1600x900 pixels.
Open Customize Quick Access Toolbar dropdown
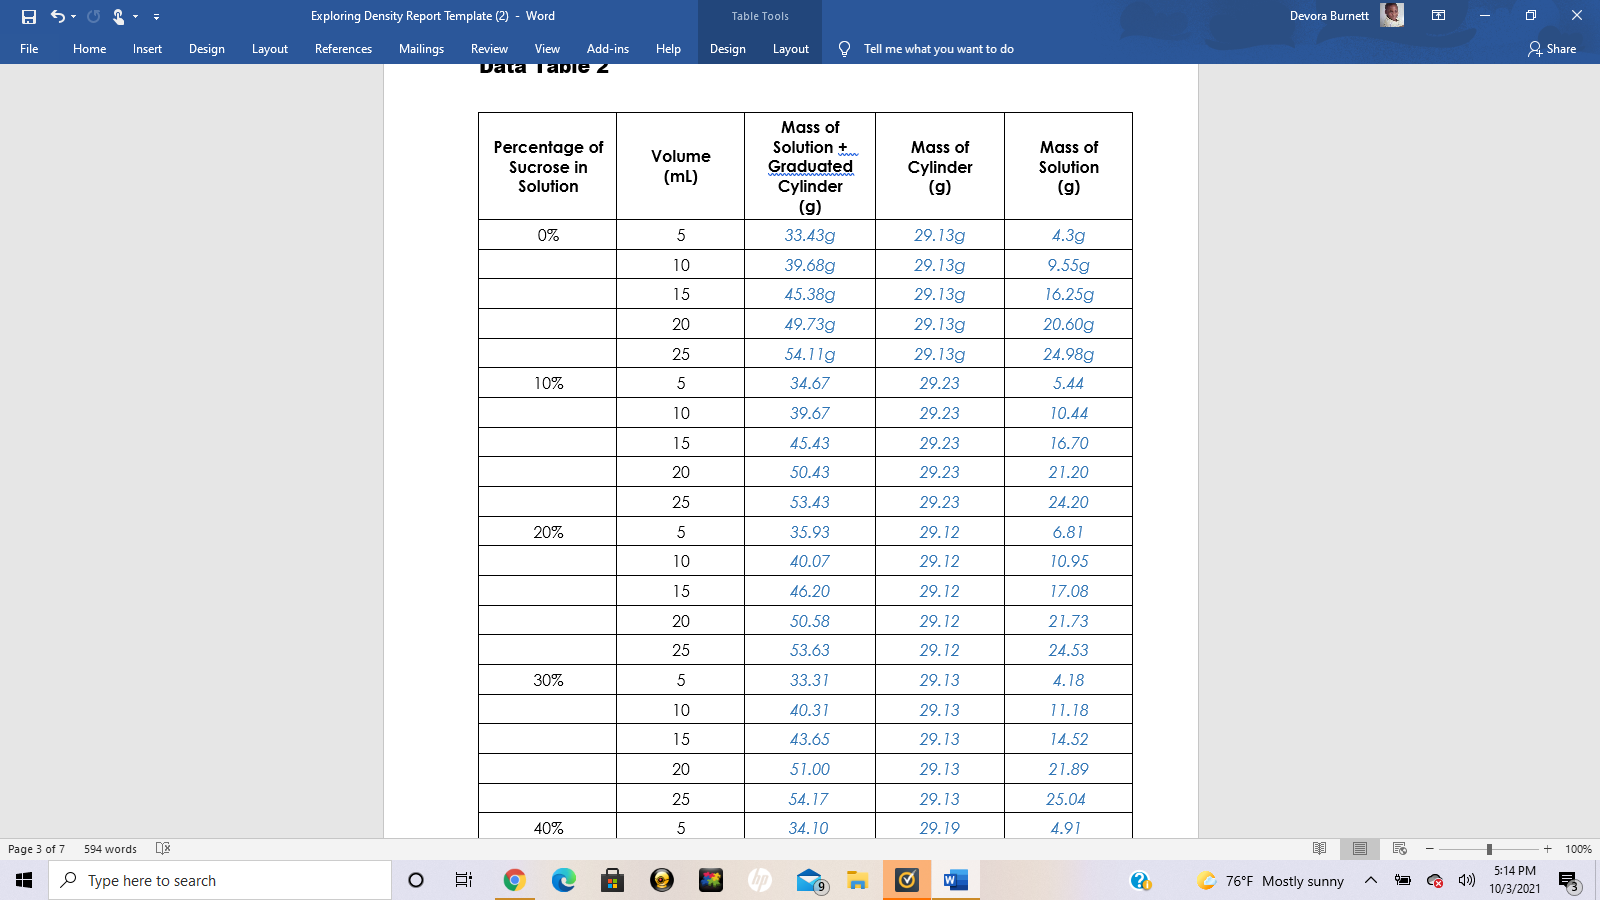[156, 16]
